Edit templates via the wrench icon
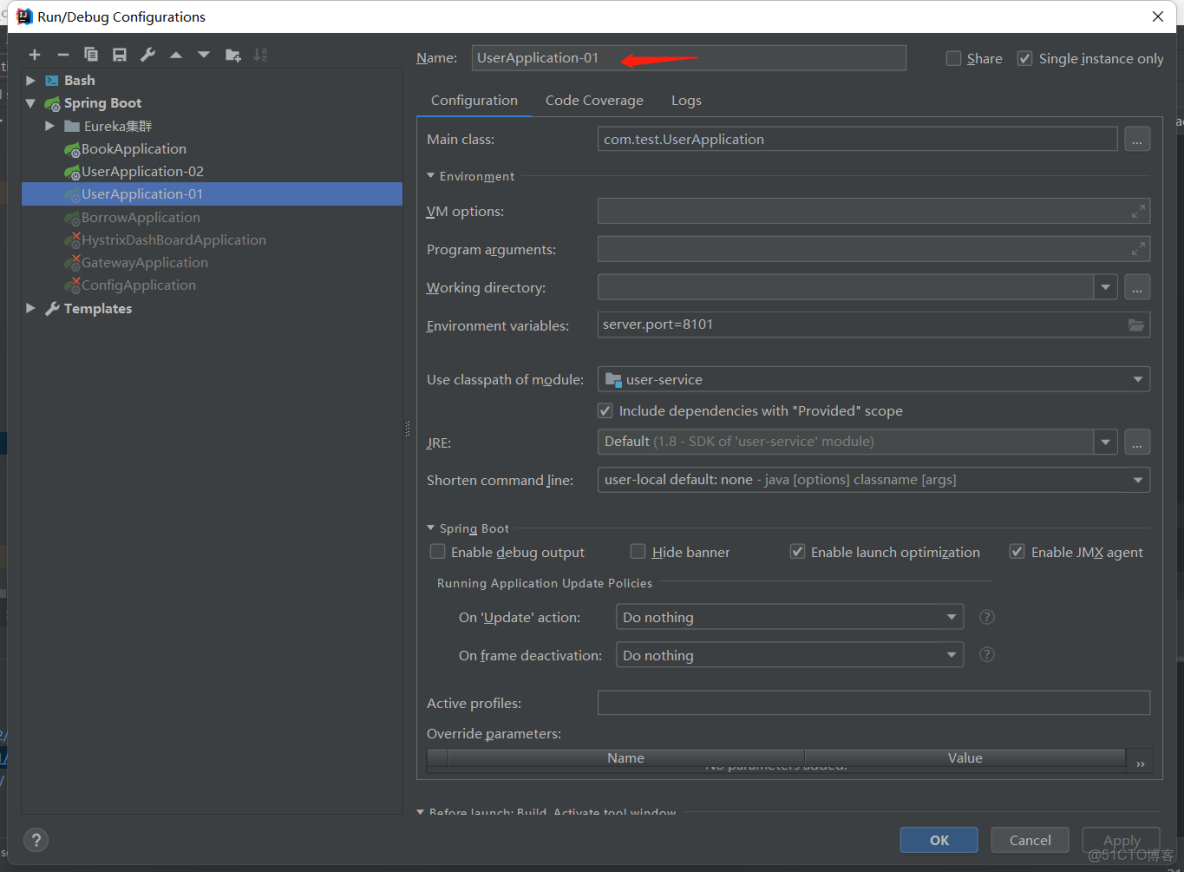The image size is (1184, 872). point(145,55)
